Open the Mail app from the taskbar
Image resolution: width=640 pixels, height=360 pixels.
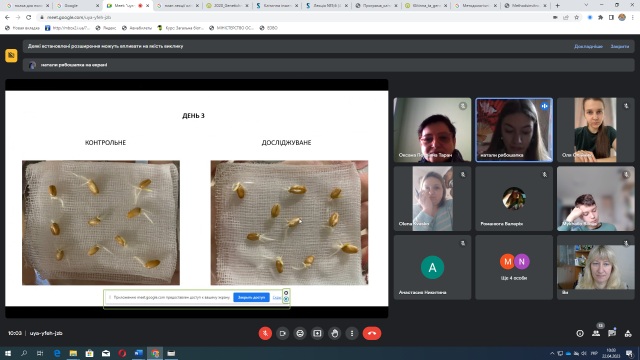(106, 353)
